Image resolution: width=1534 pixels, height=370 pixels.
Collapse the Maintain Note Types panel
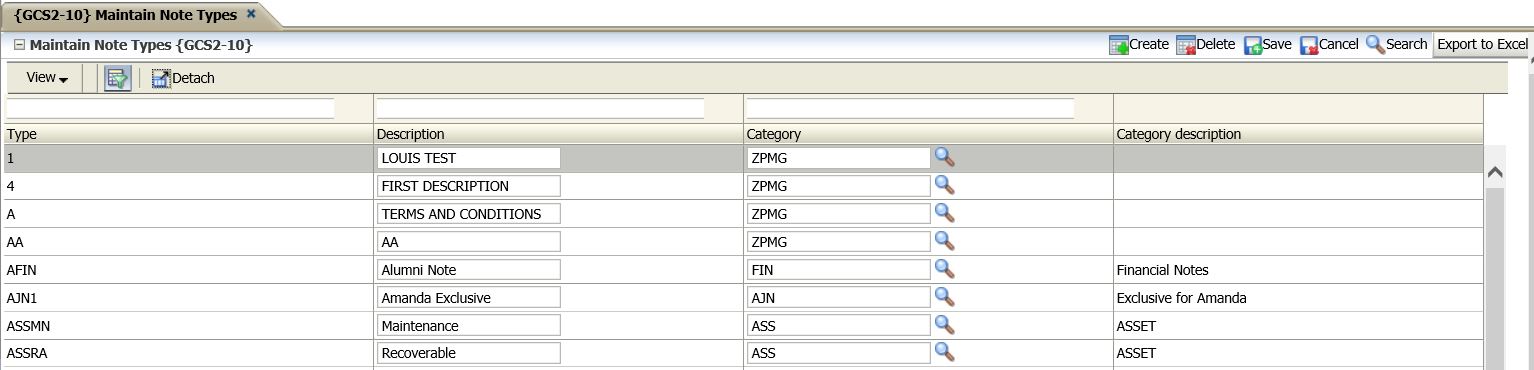pyautogui.click(x=19, y=45)
